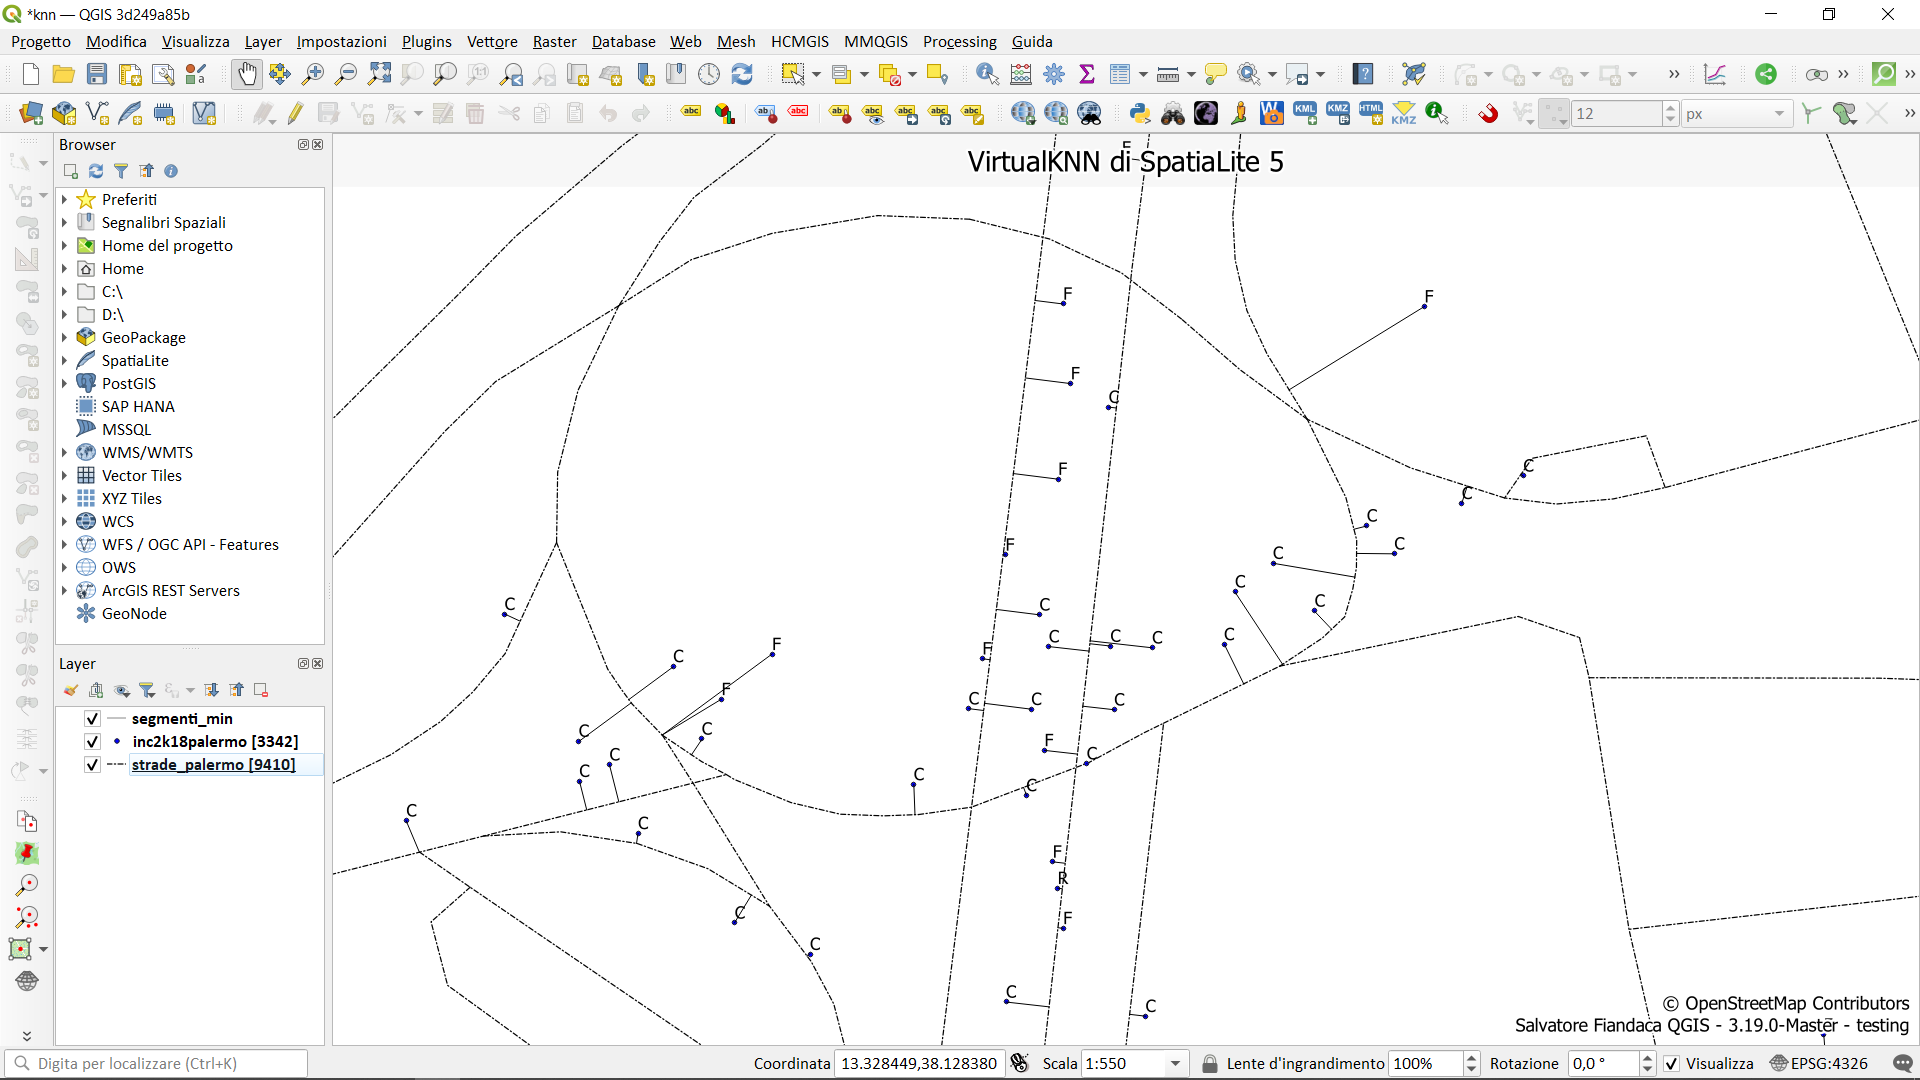Screen dimensions: 1920x1080
Task: Open the Scala scale dropdown
Action: pyautogui.click(x=1176, y=1064)
